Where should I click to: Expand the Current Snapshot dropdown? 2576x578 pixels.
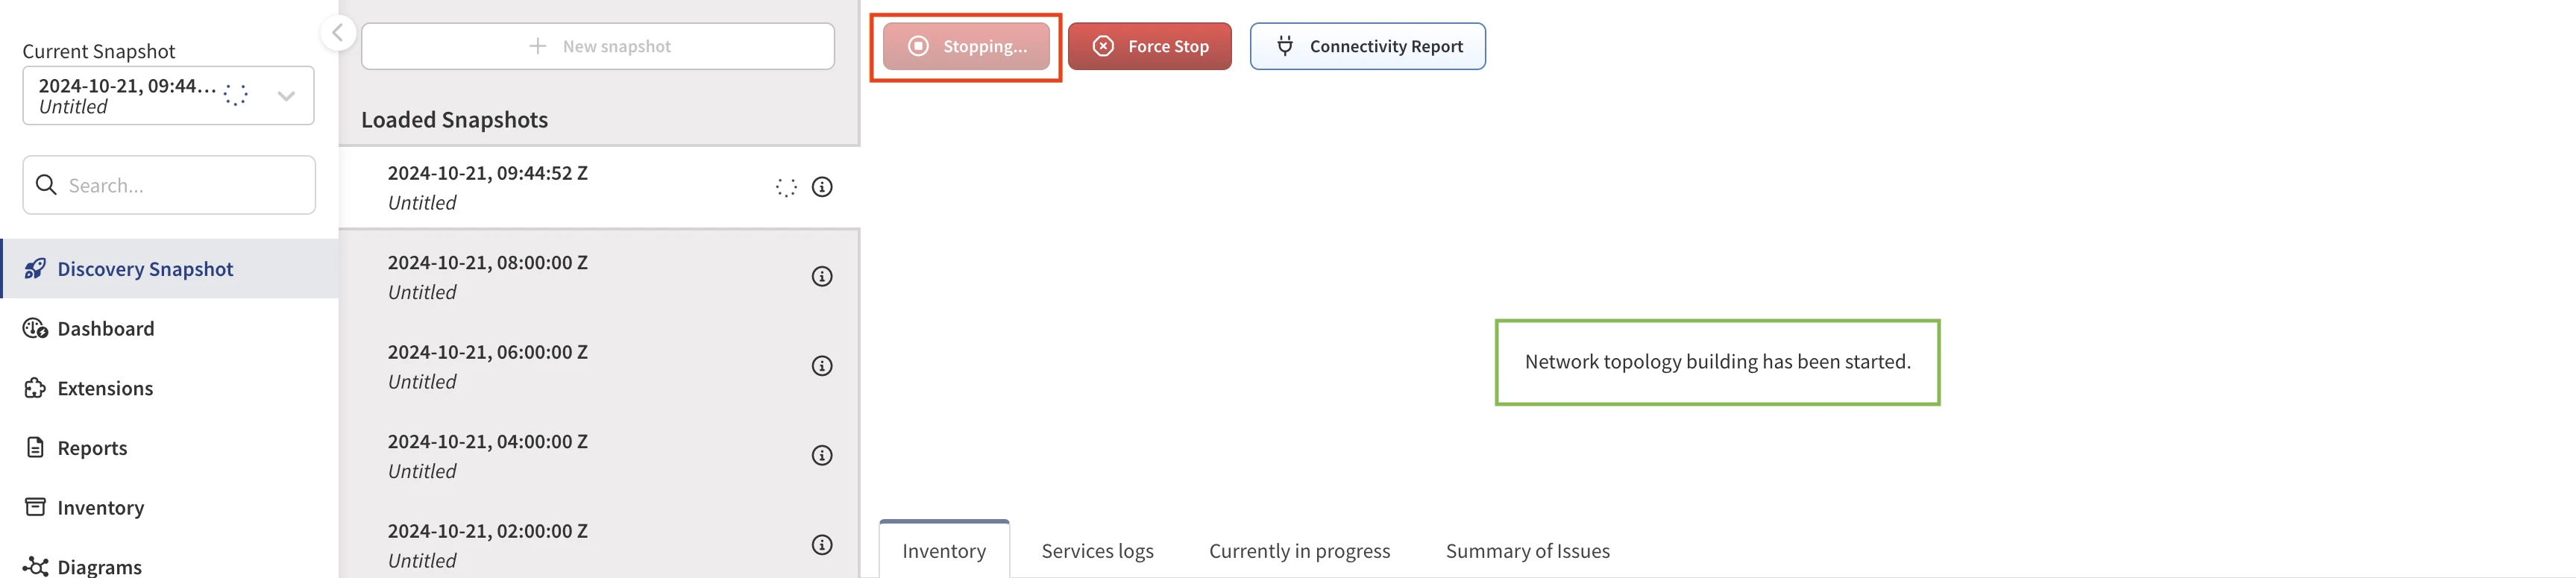click(286, 96)
